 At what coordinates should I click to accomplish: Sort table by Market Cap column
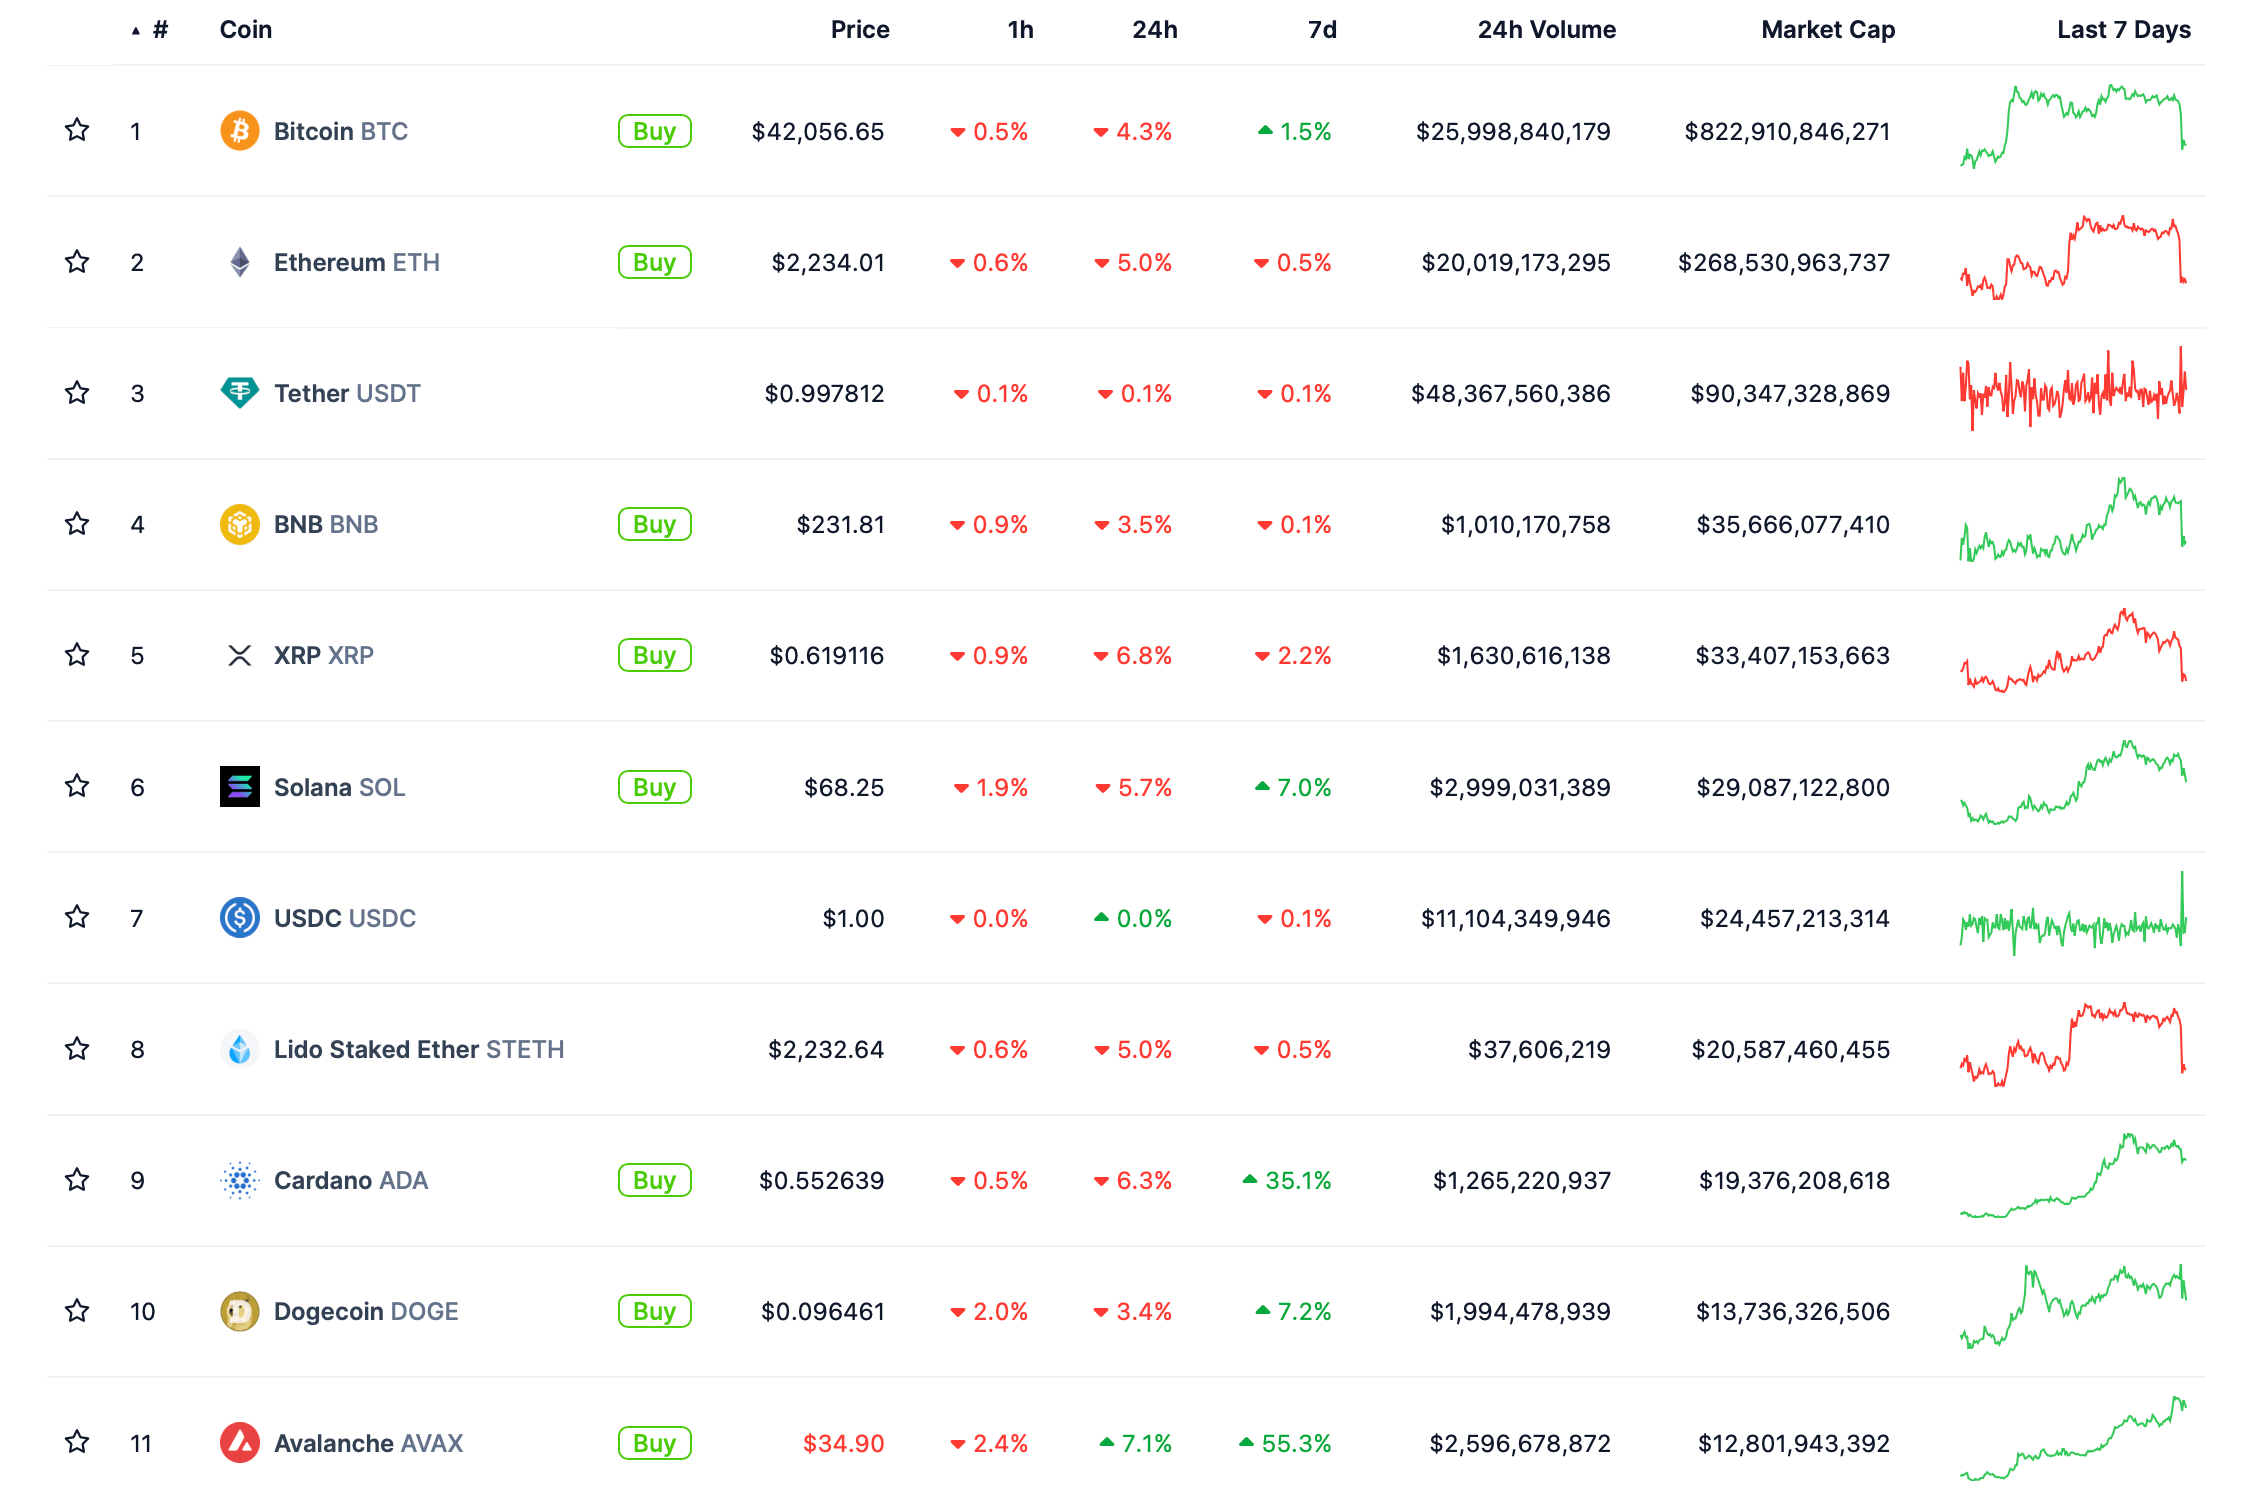tap(1827, 30)
